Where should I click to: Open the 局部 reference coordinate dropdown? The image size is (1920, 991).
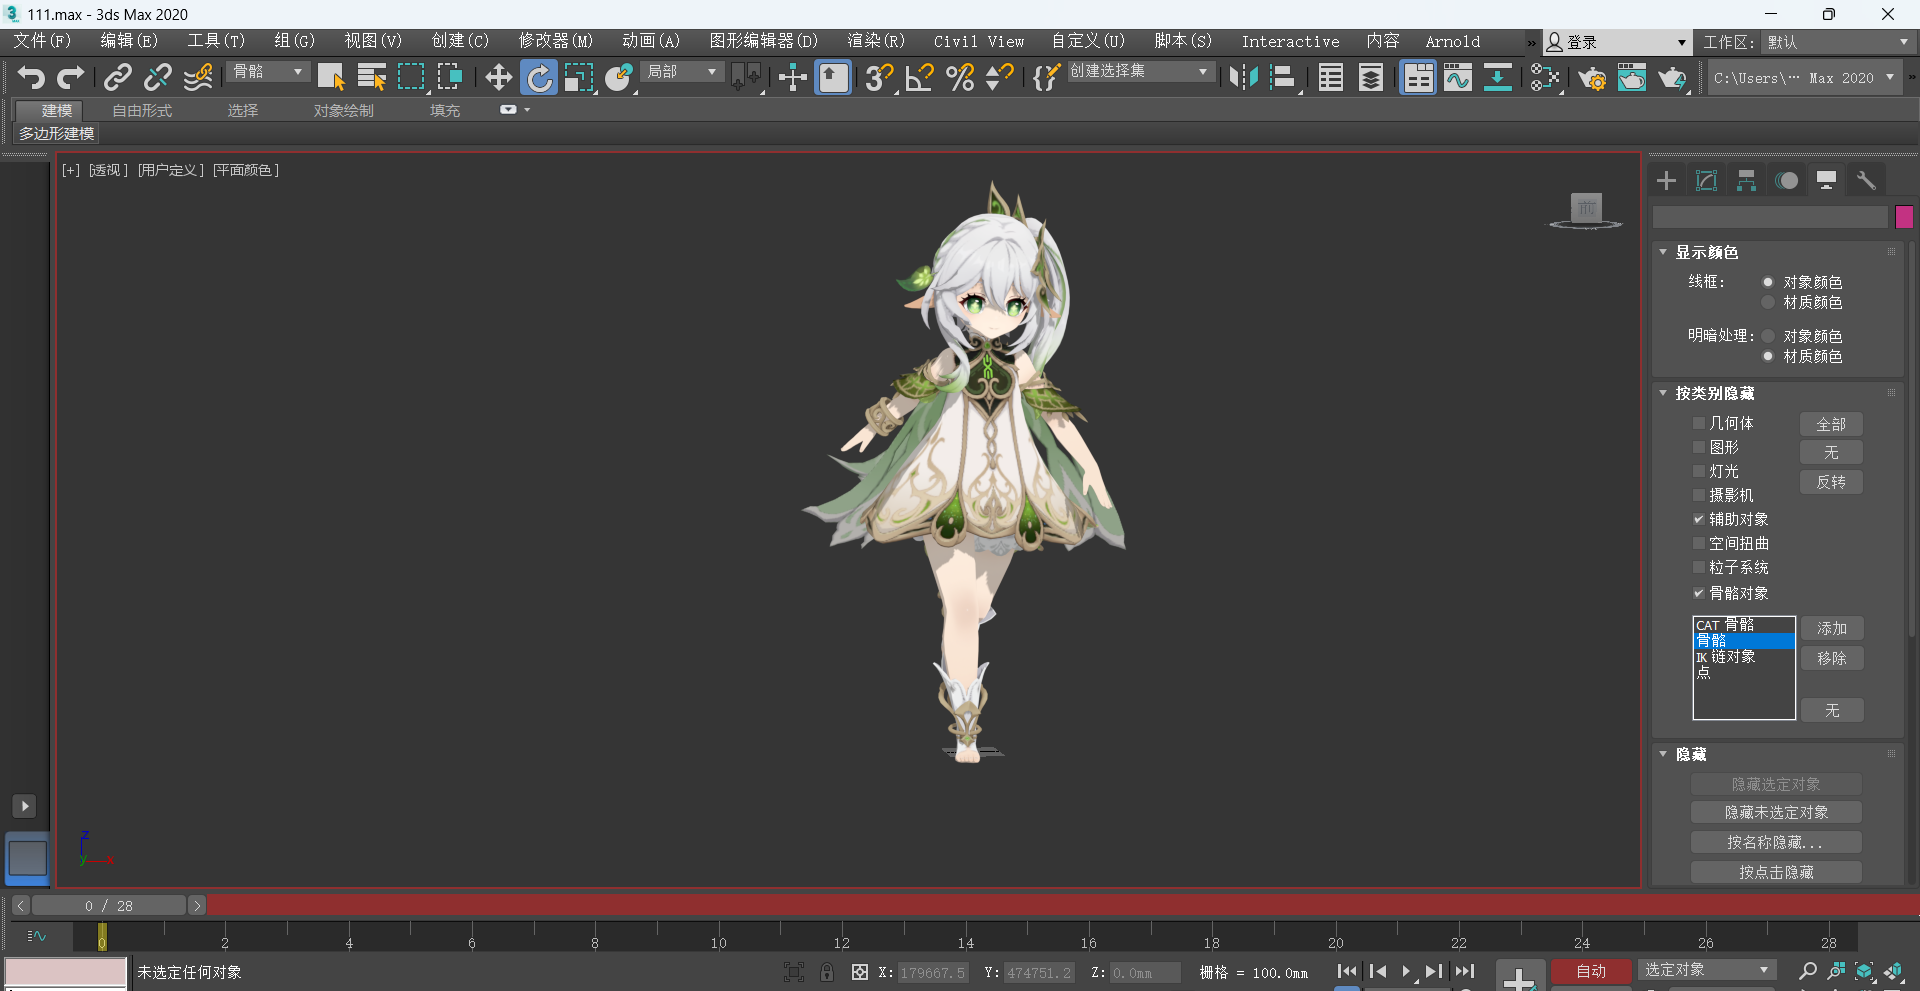(x=681, y=72)
